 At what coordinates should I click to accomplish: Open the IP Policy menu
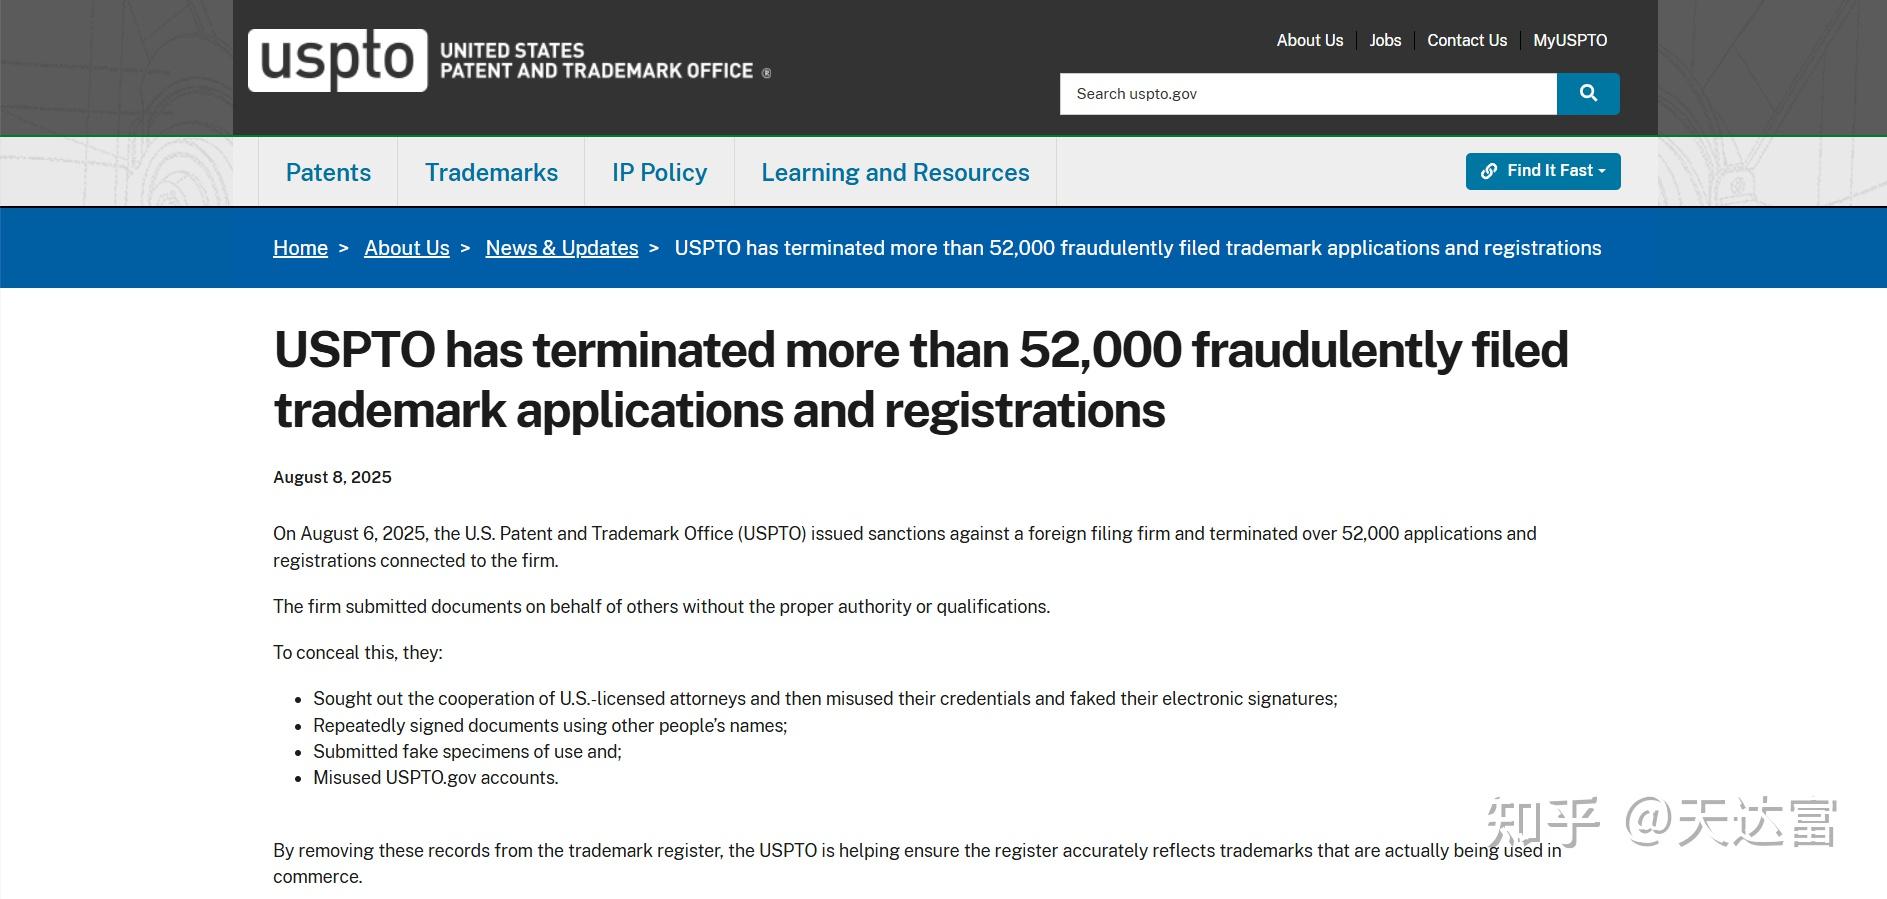click(x=659, y=172)
